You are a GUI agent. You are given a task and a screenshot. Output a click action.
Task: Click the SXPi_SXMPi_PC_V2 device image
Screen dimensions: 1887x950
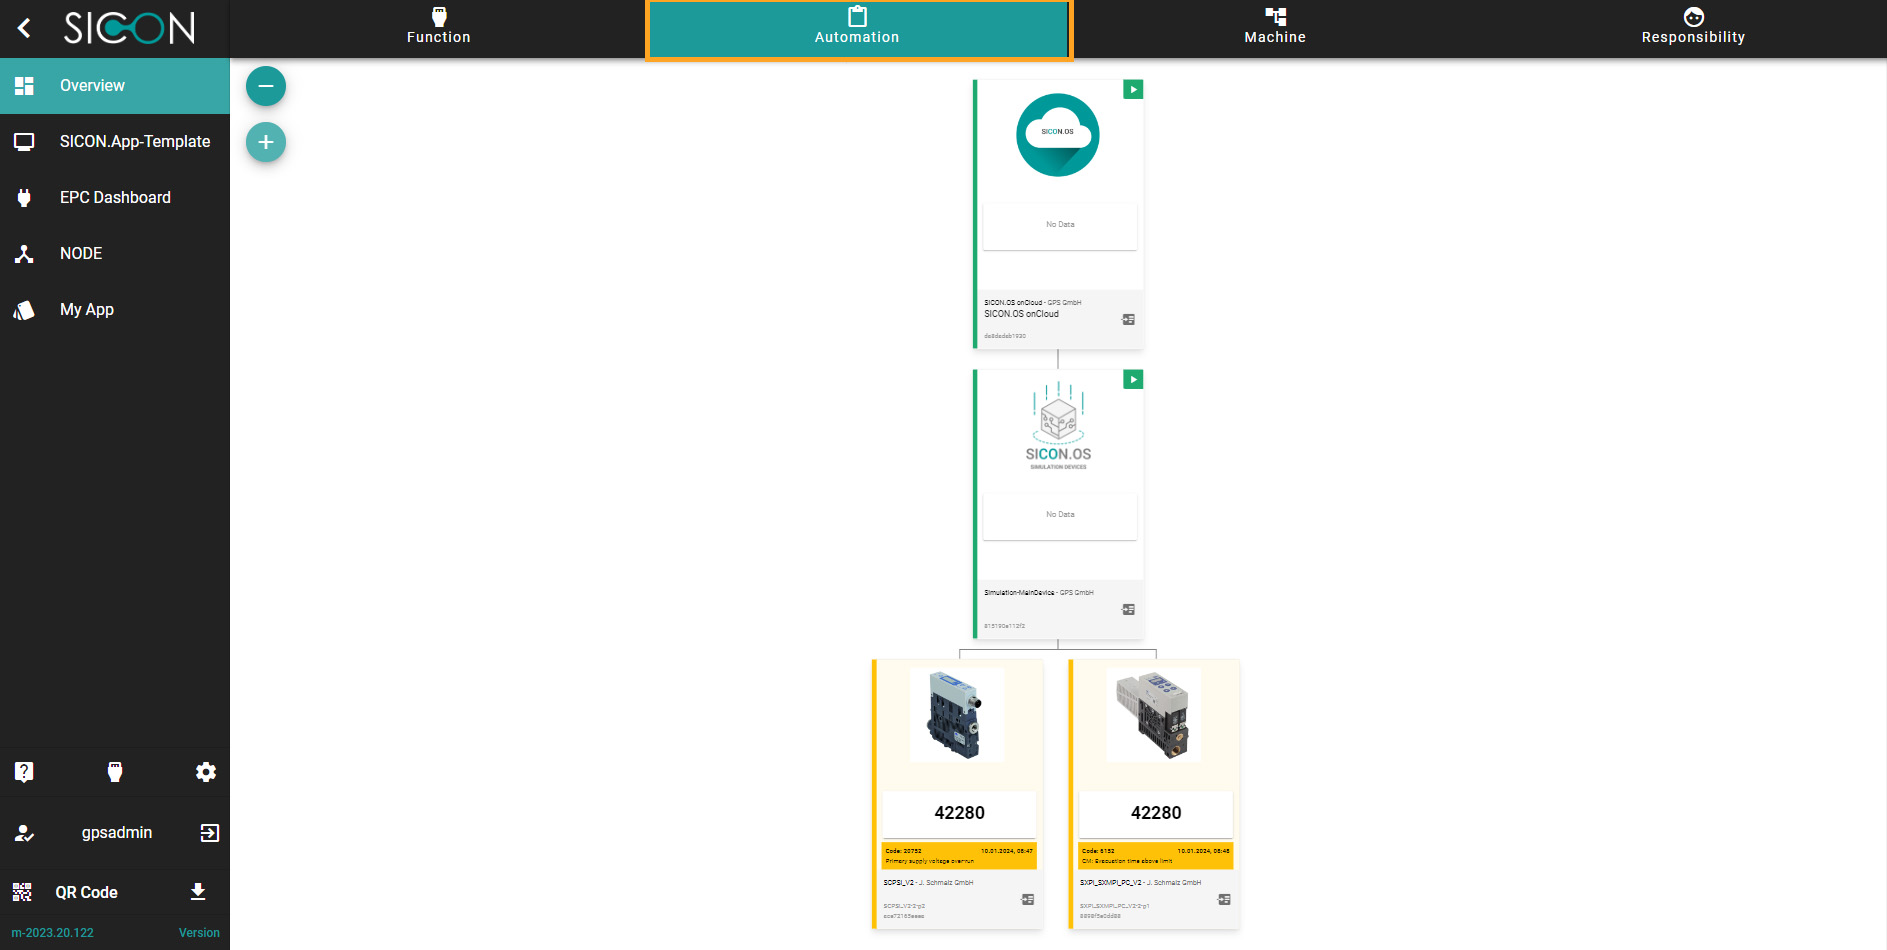click(x=1154, y=716)
